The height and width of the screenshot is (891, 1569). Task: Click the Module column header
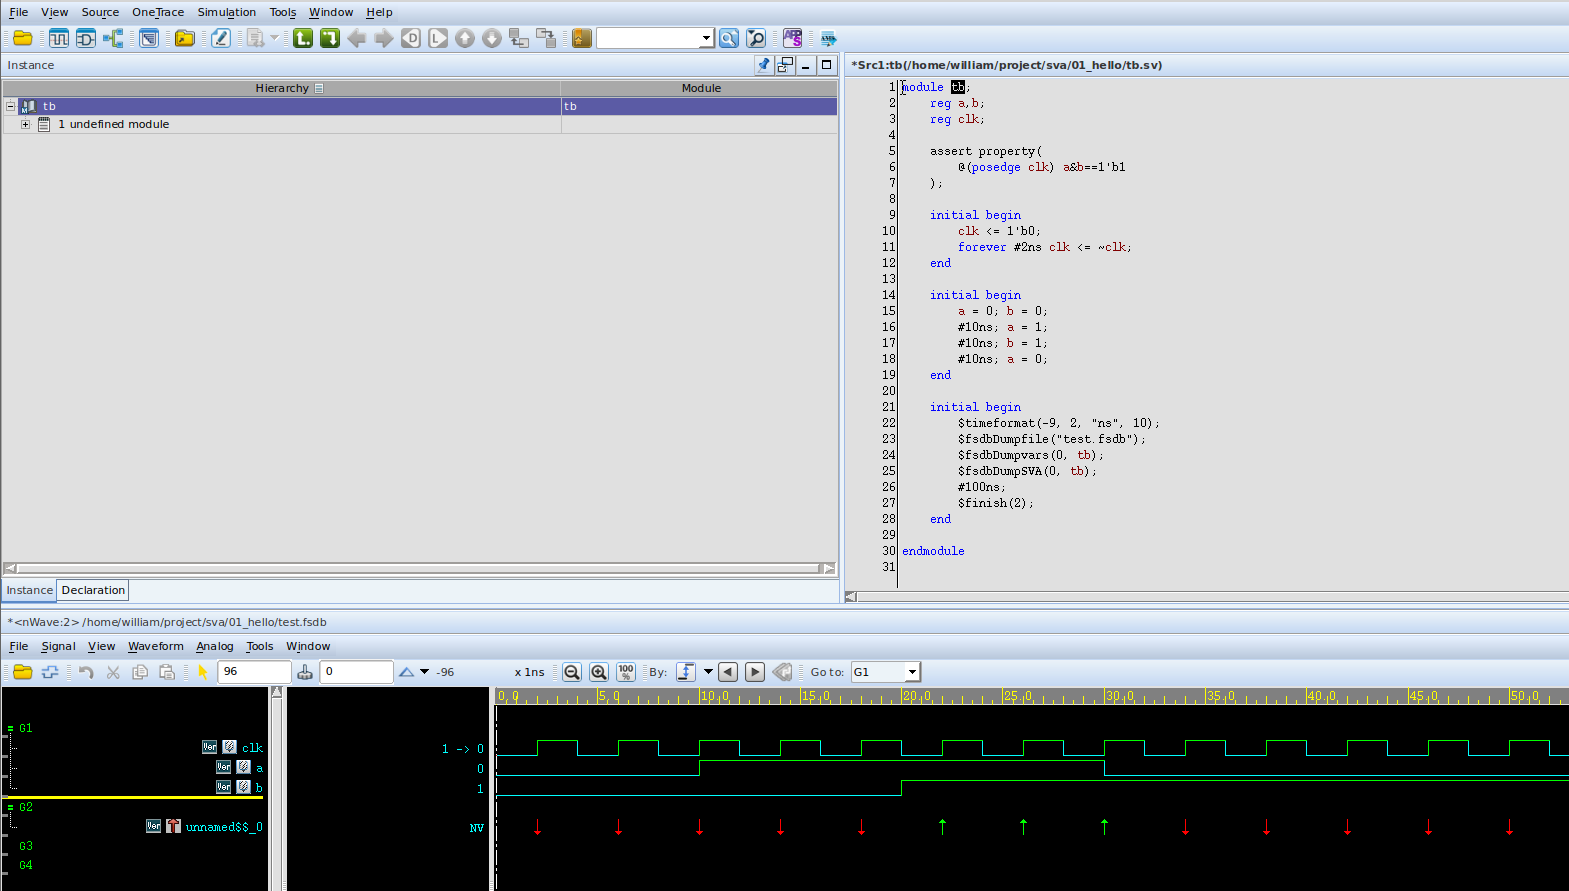point(700,88)
